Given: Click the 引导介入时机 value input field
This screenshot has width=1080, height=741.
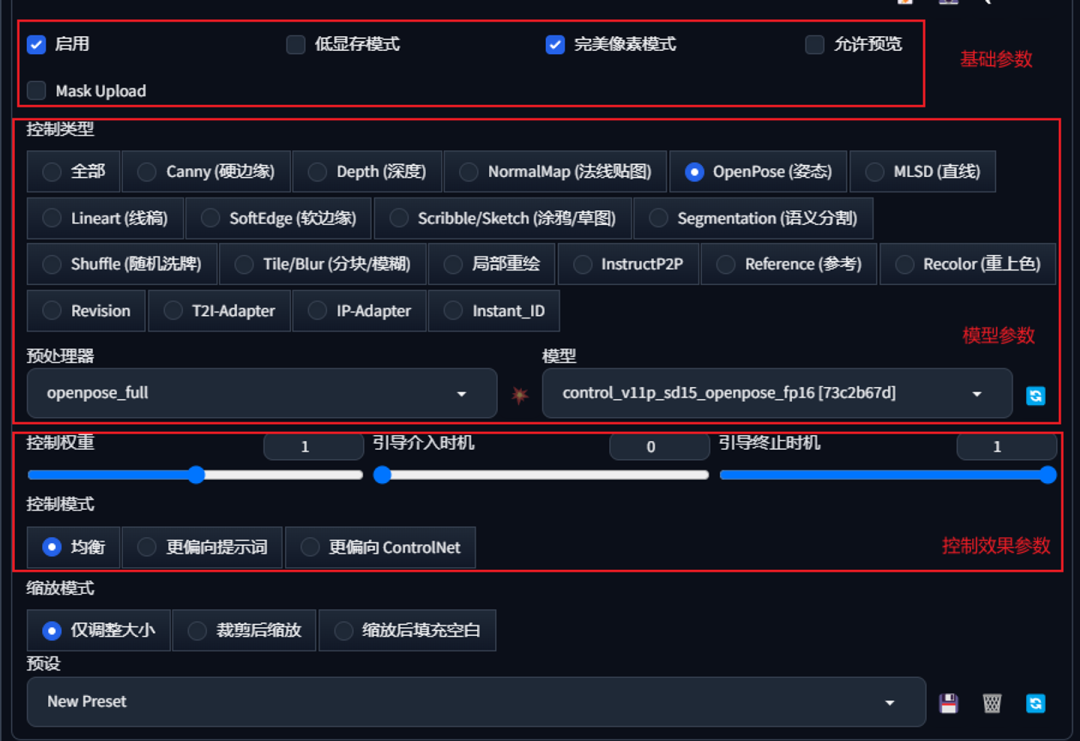Looking at the screenshot, I should pos(659,446).
